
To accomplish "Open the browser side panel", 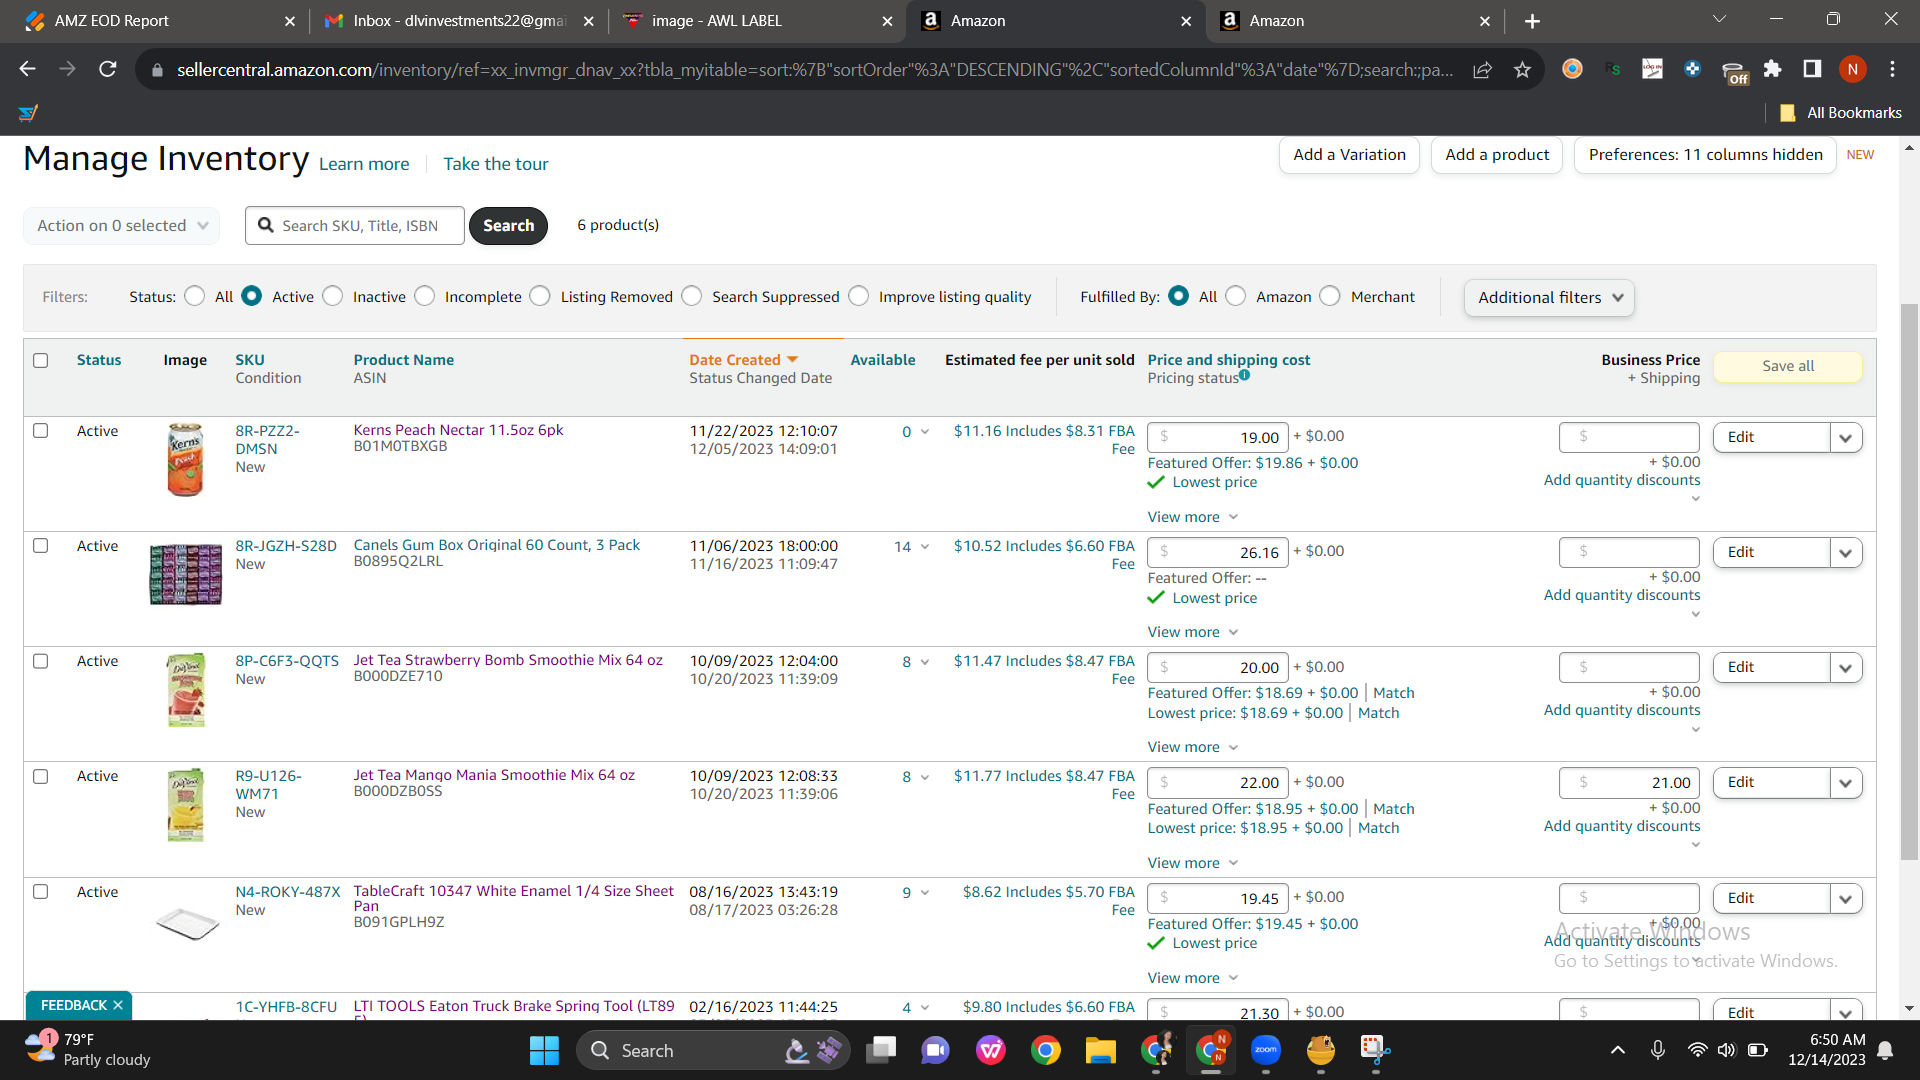I will click(1812, 69).
